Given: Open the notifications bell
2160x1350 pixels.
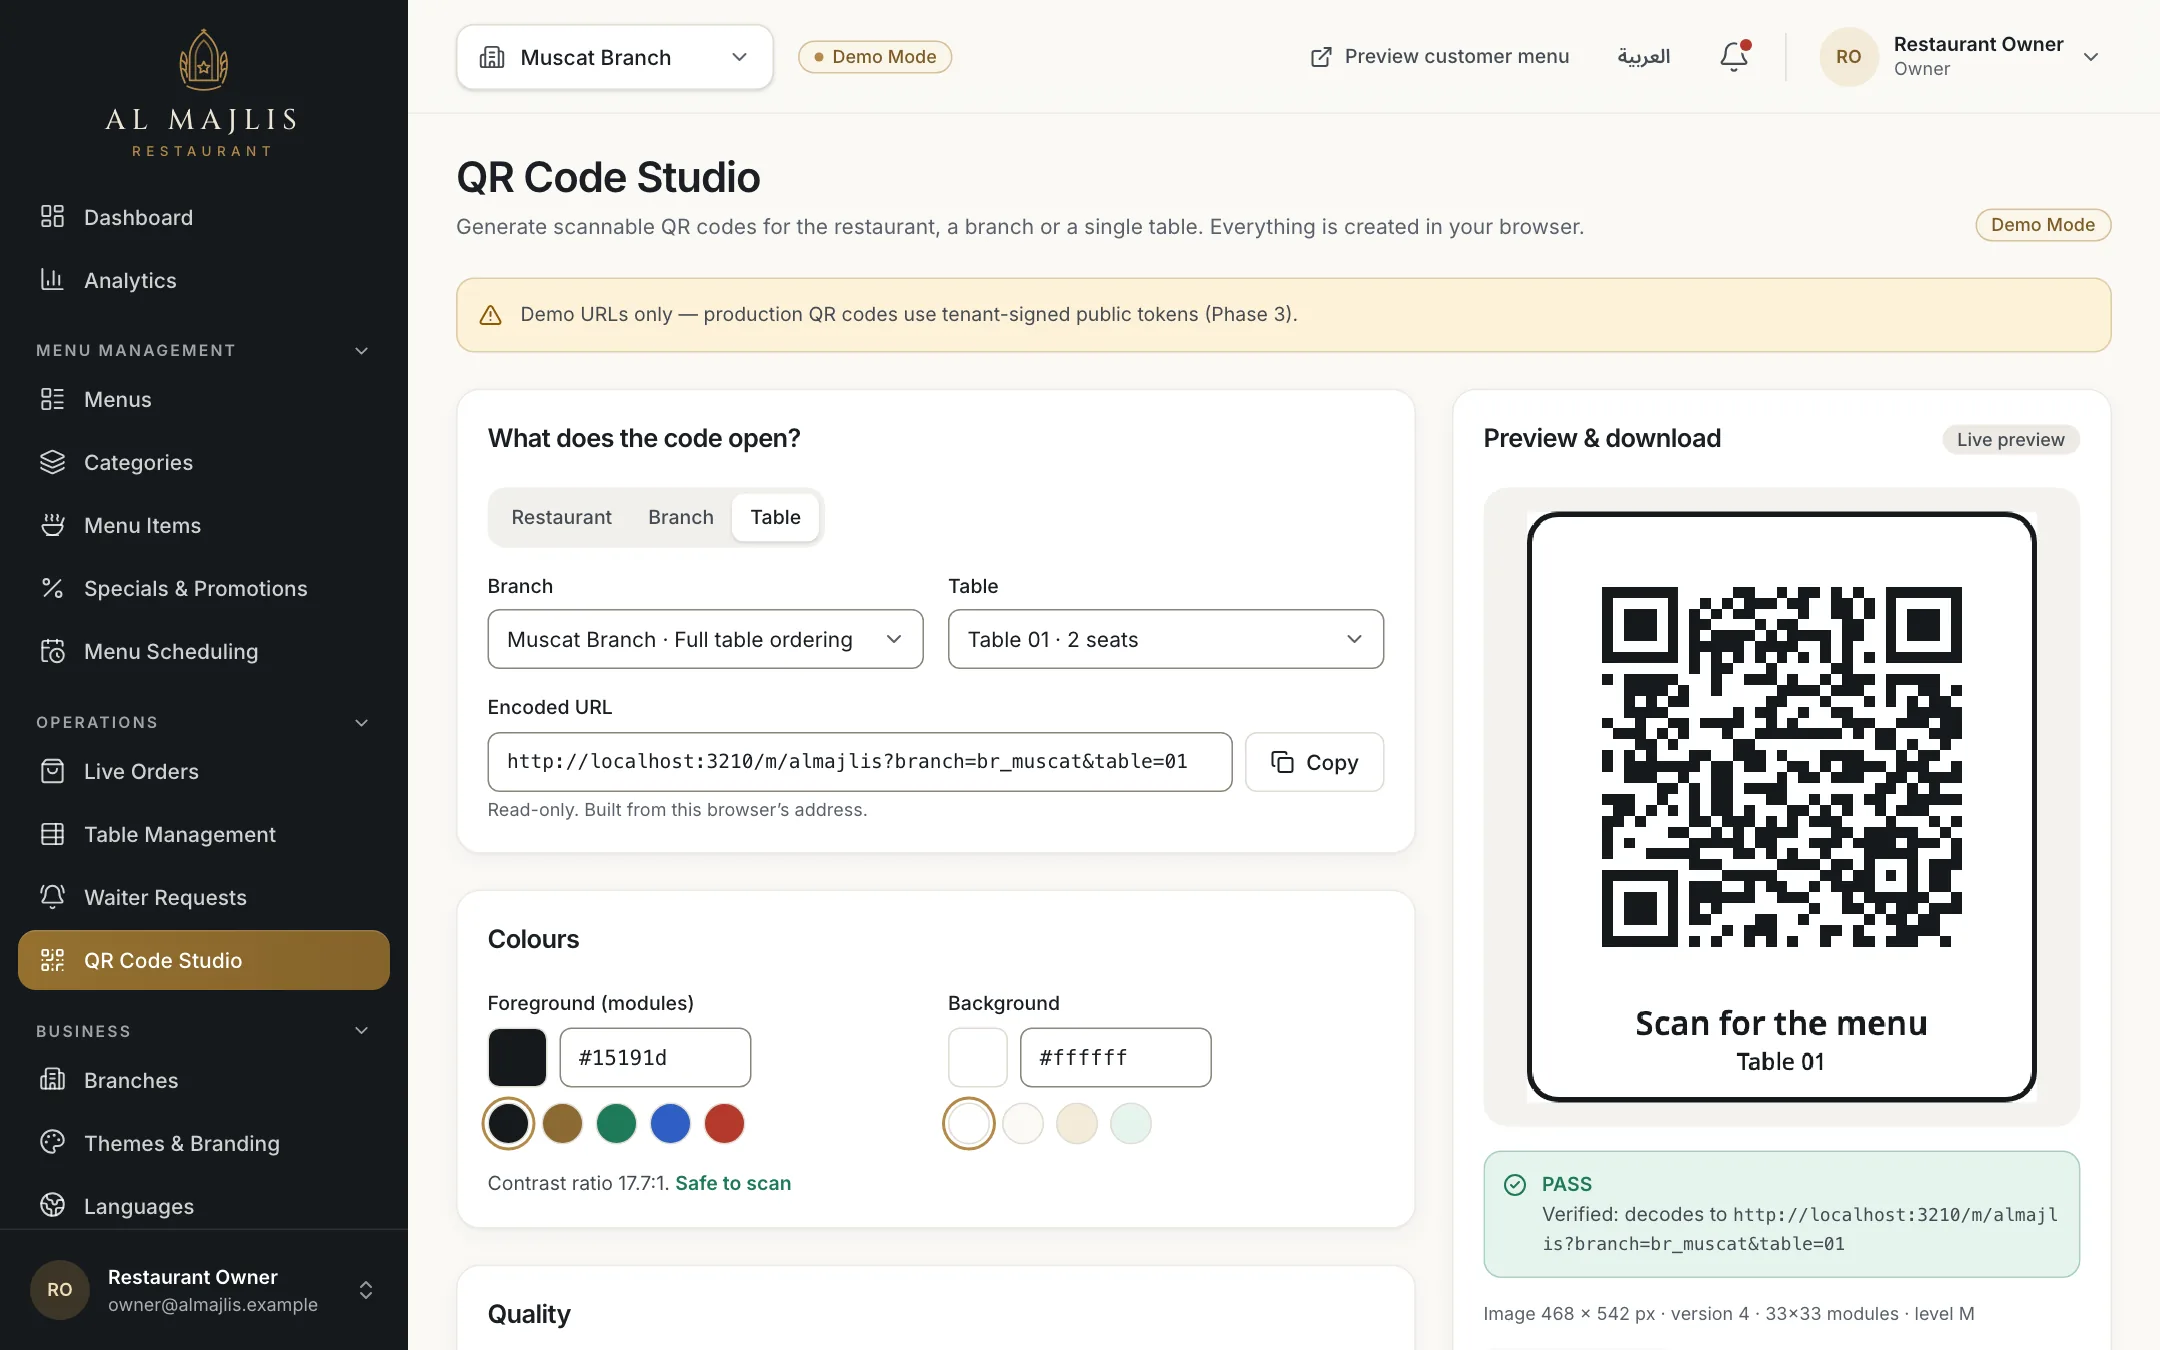Looking at the screenshot, I should pos(1734,57).
